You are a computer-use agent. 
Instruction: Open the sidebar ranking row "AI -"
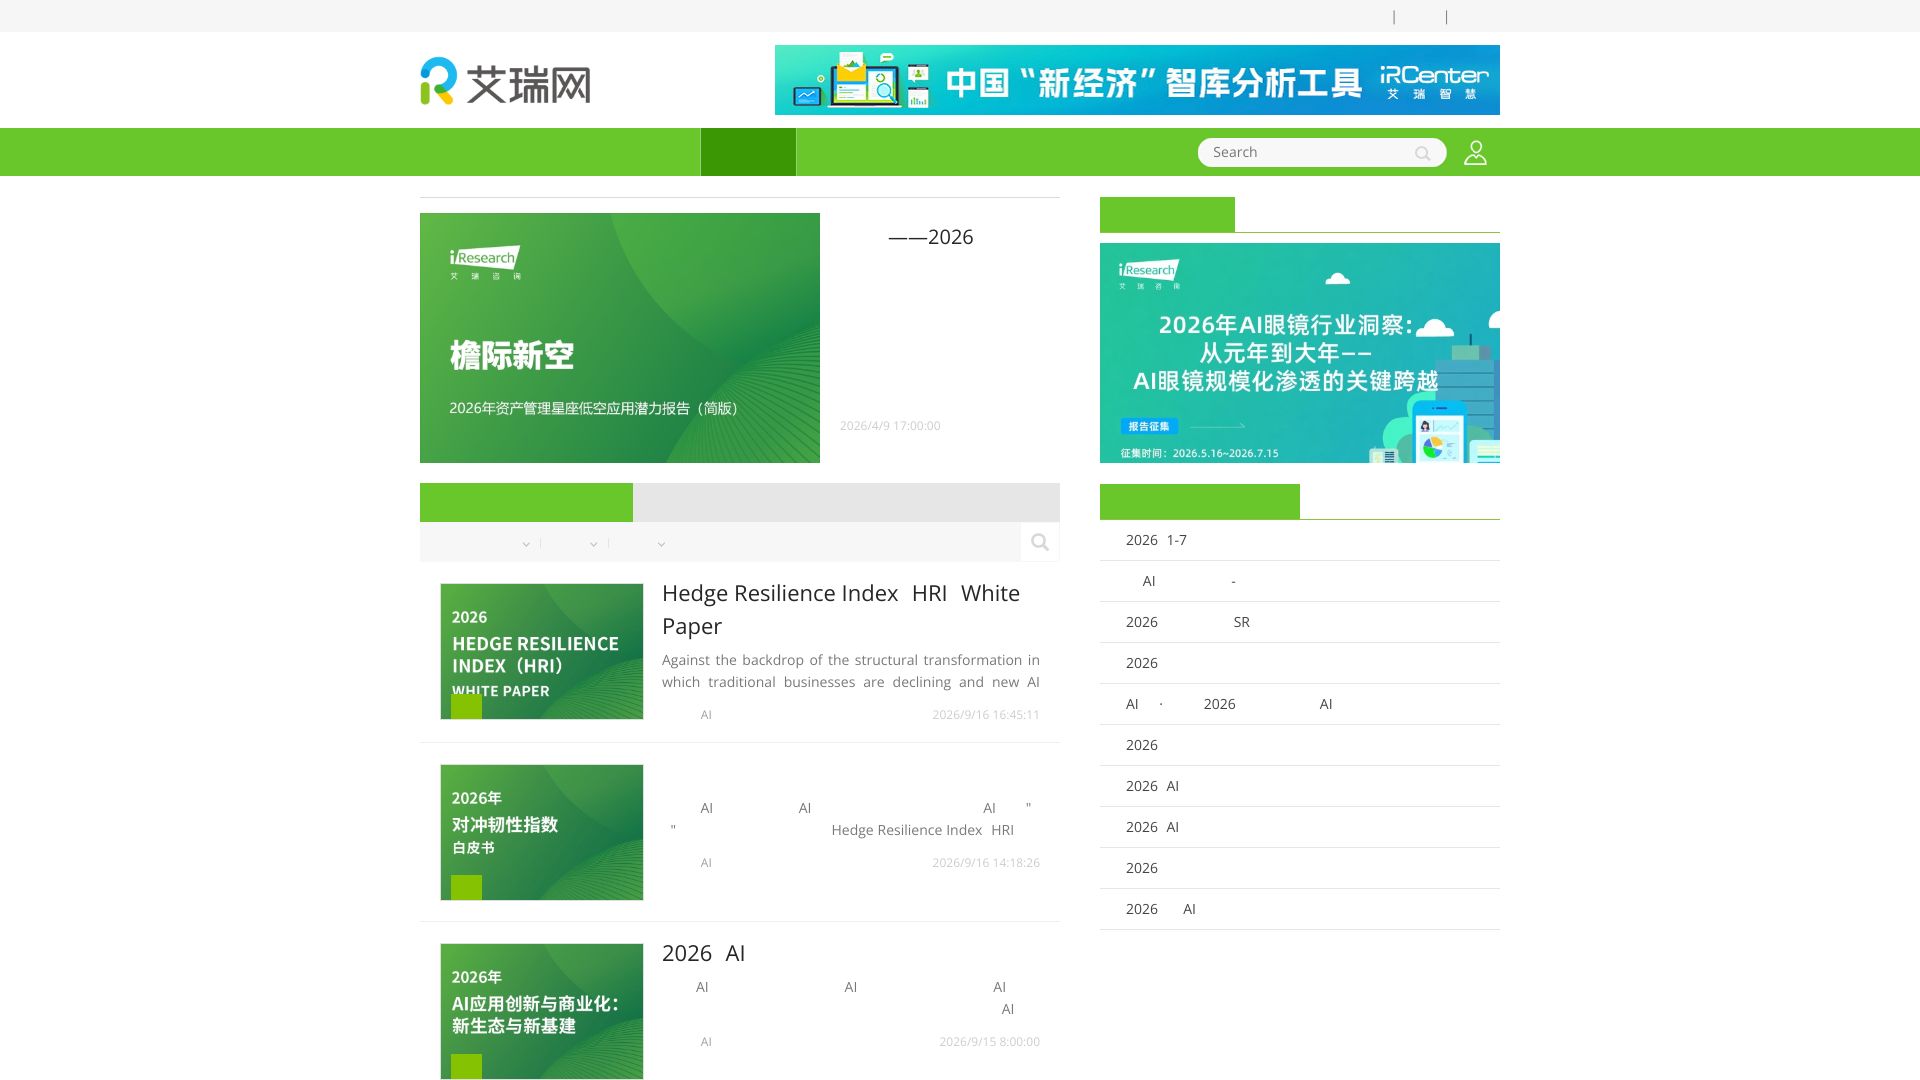[1300, 581]
